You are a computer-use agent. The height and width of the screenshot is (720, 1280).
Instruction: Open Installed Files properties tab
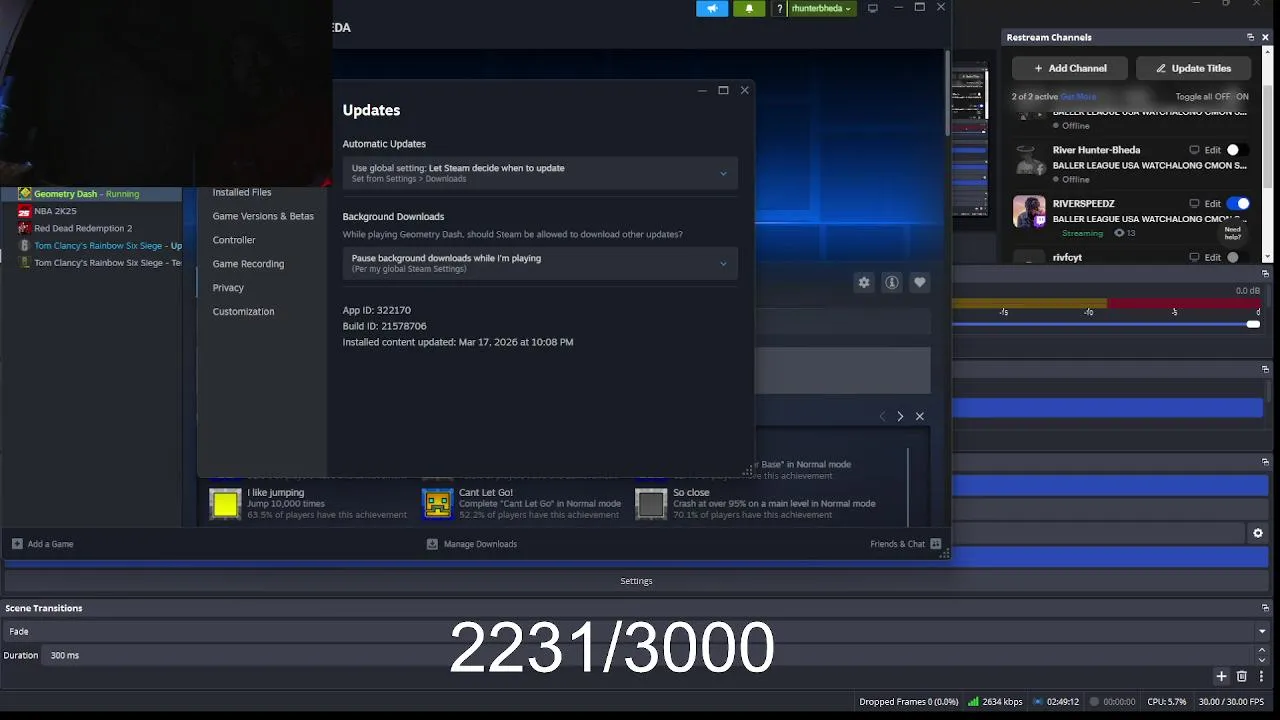point(242,192)
